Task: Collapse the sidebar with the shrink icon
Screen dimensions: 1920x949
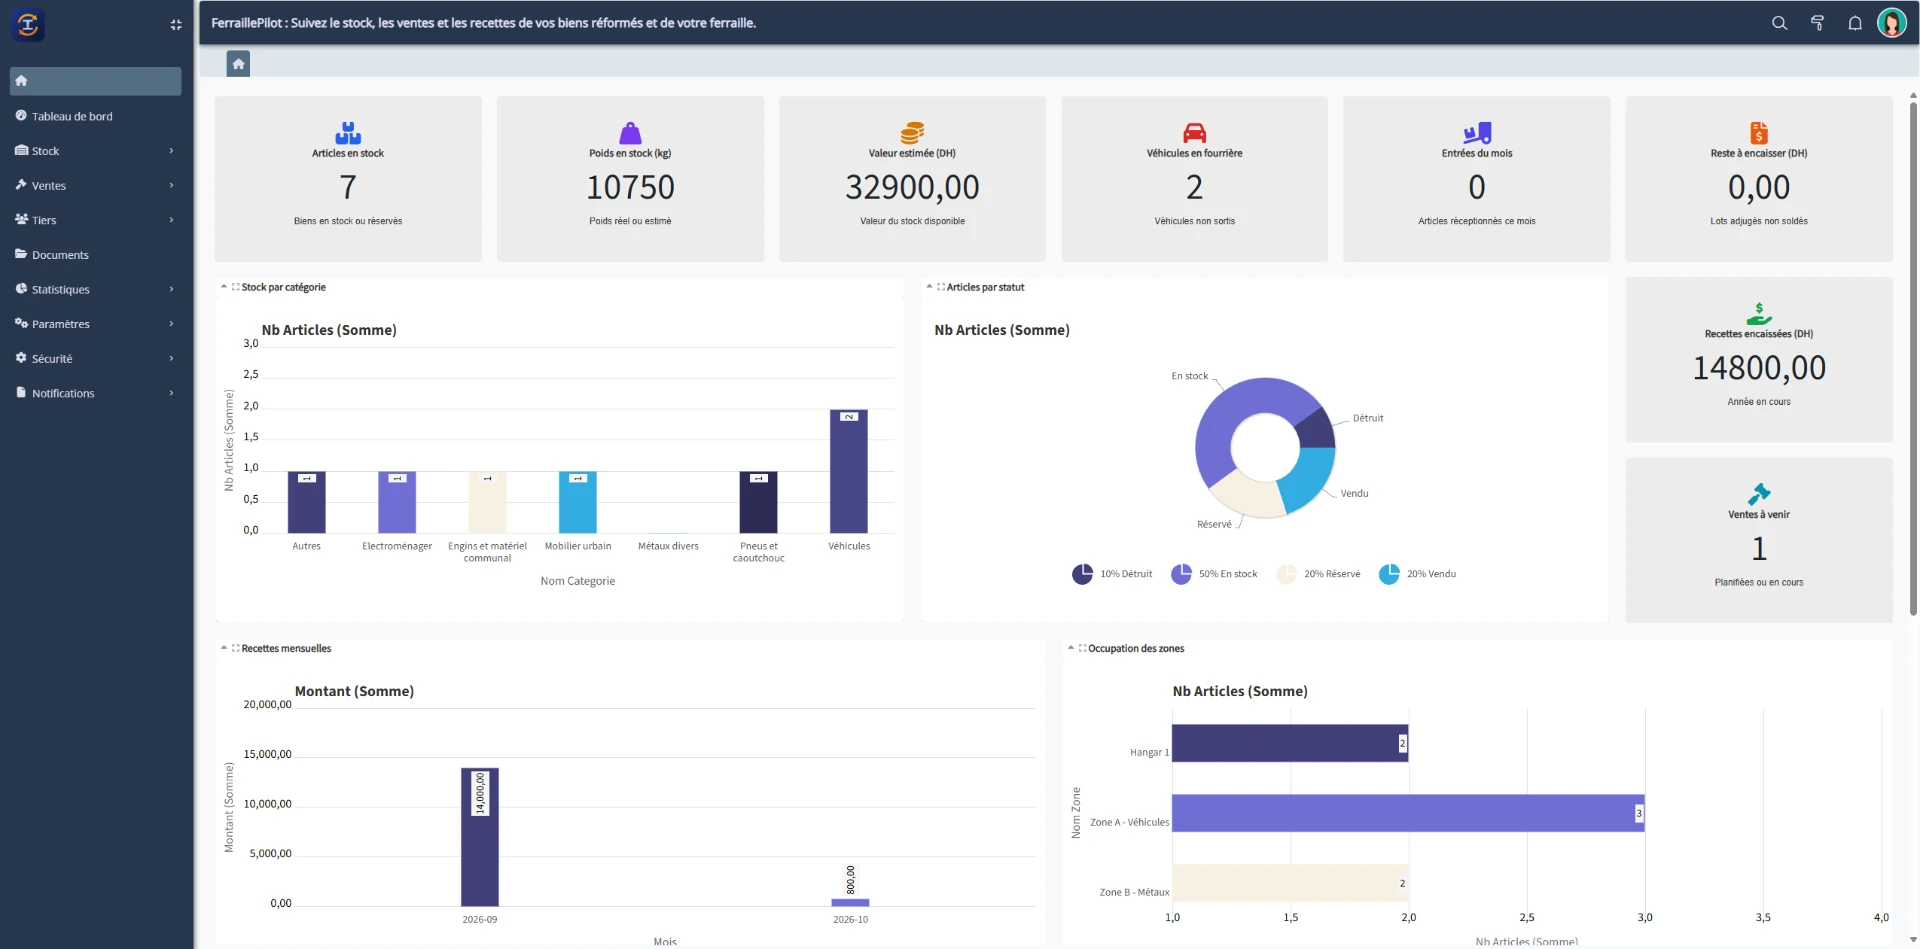Action: click(x=176, y=25)
